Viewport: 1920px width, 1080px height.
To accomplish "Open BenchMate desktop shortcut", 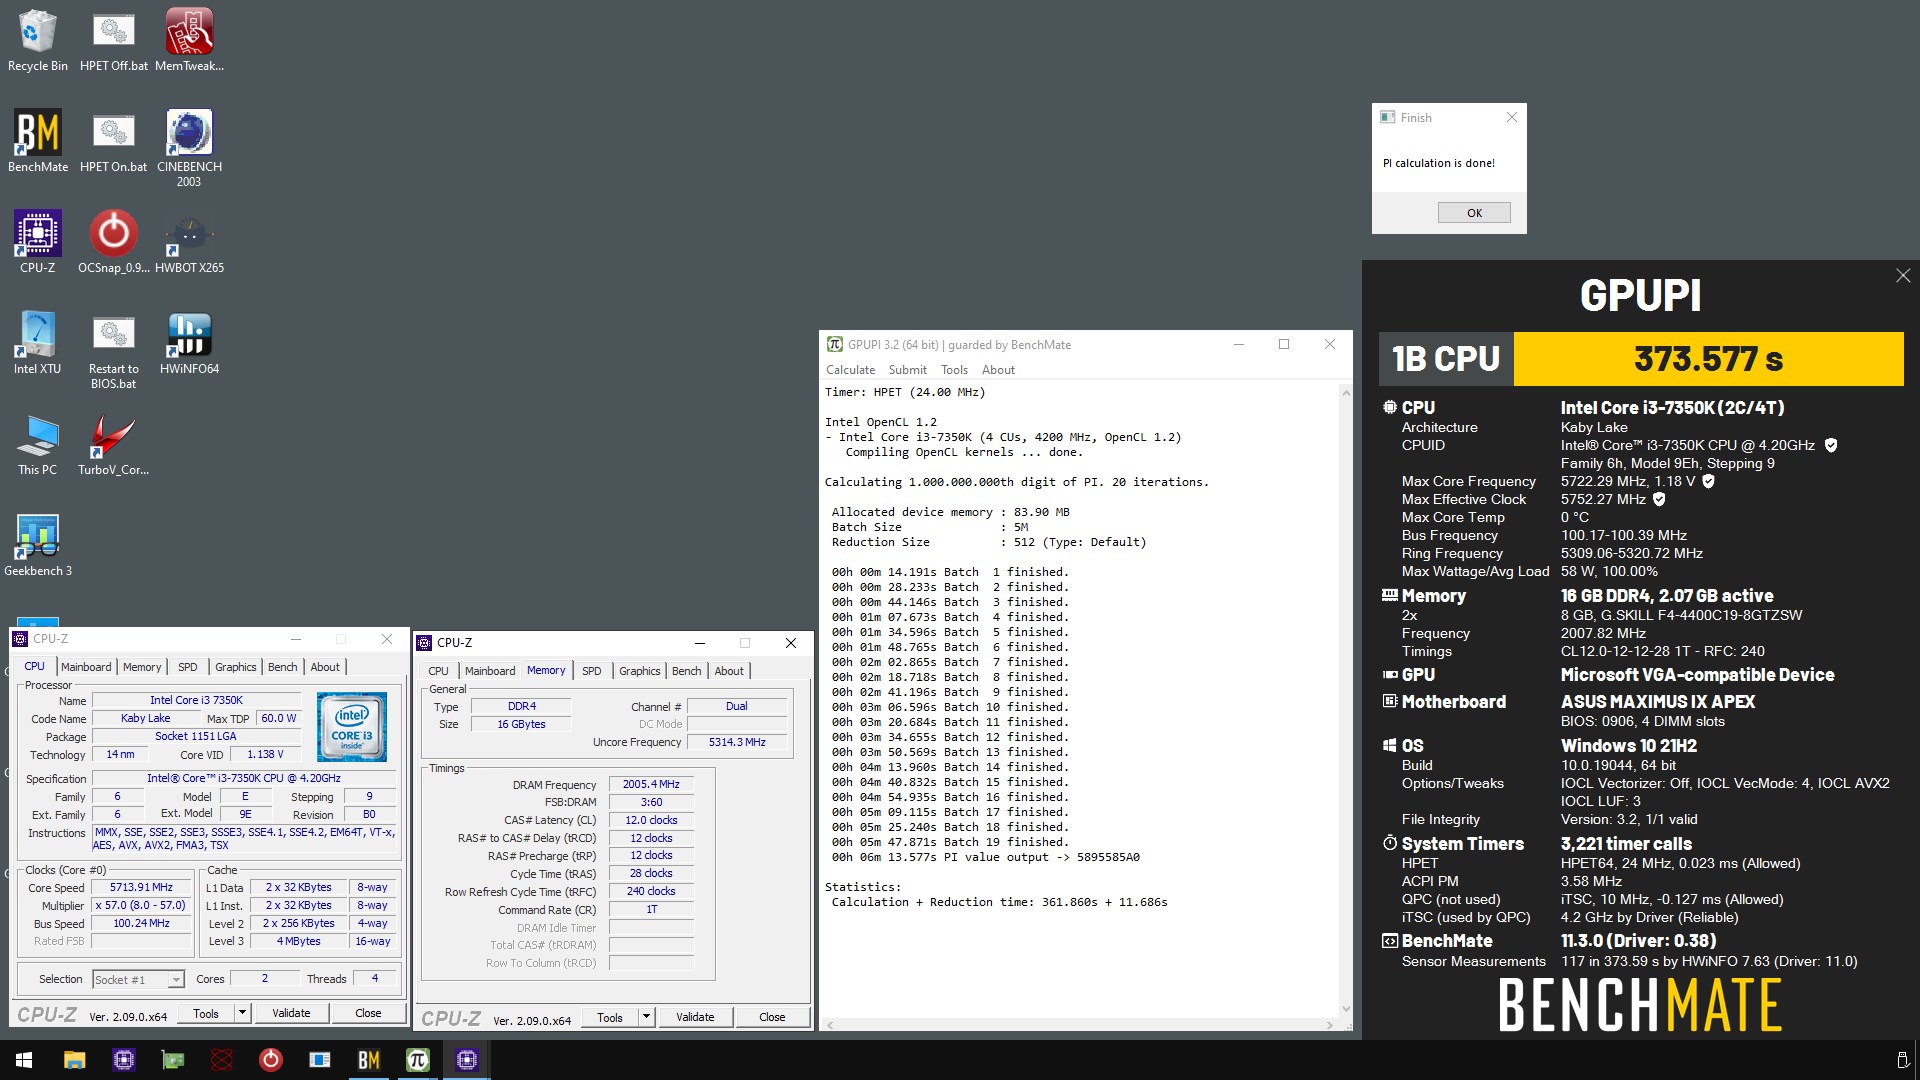I will (37, 141).
